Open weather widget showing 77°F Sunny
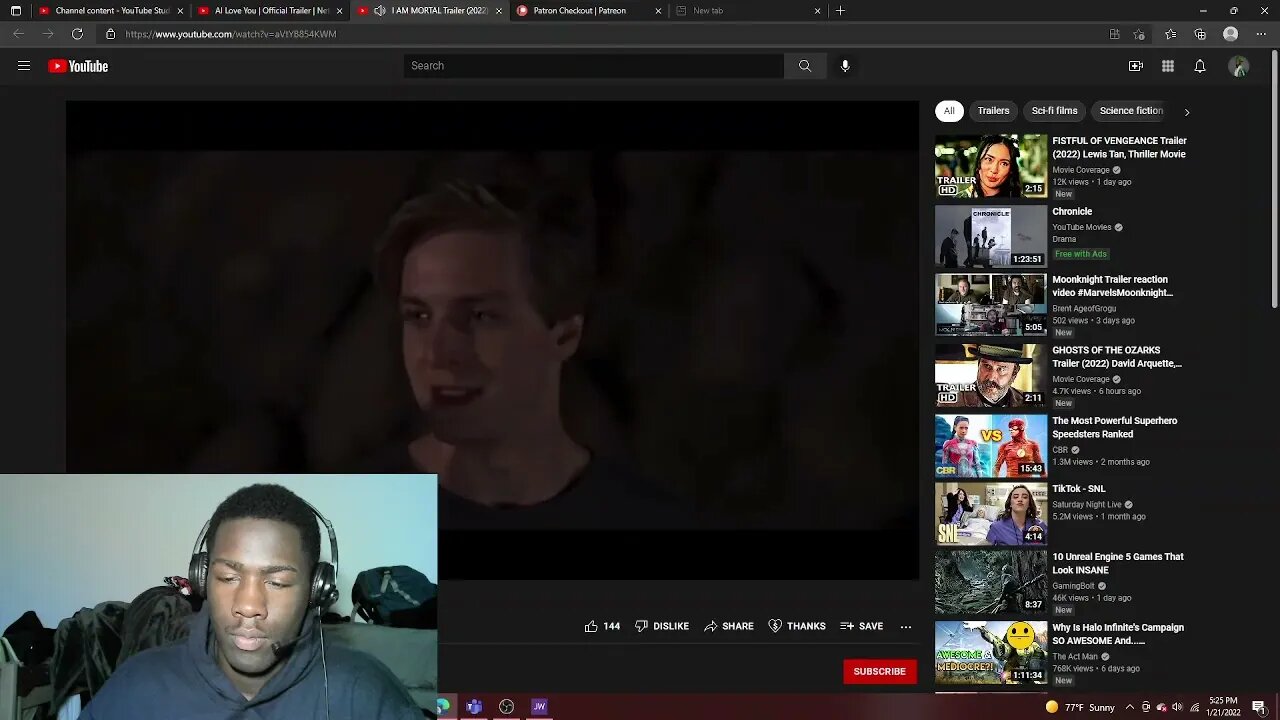The image size is (1280, 720). tap(1080, 707)
